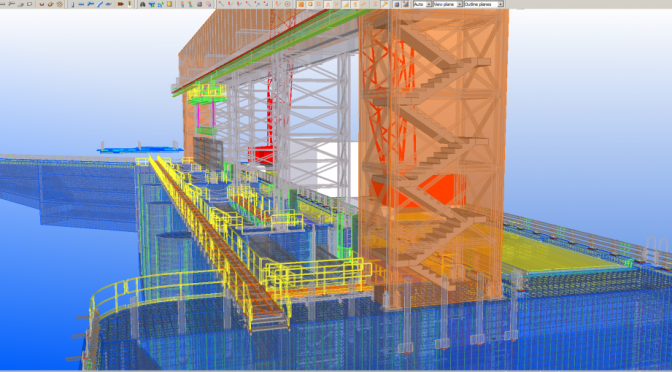
Task: Open the binoculars find tool
Action: [x=142, y=4]
